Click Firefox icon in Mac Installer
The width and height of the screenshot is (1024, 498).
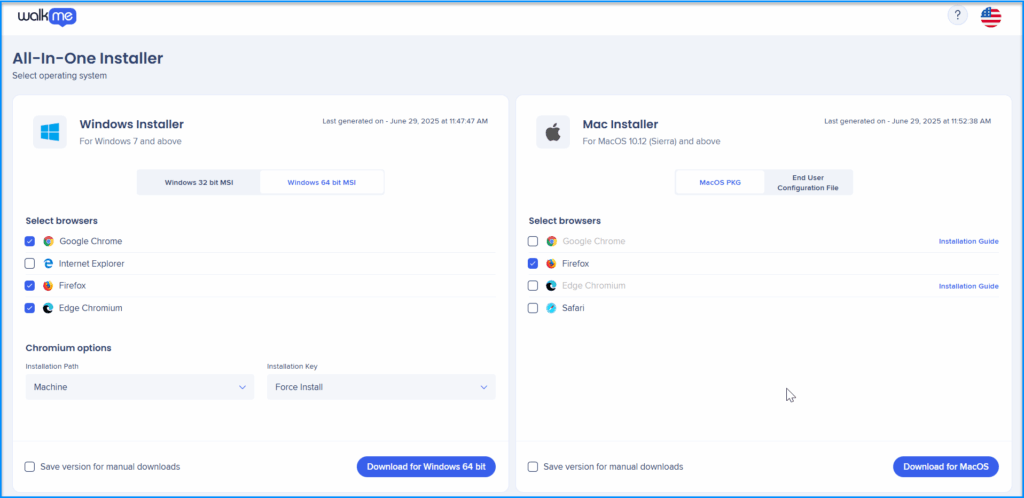point(551,264)
